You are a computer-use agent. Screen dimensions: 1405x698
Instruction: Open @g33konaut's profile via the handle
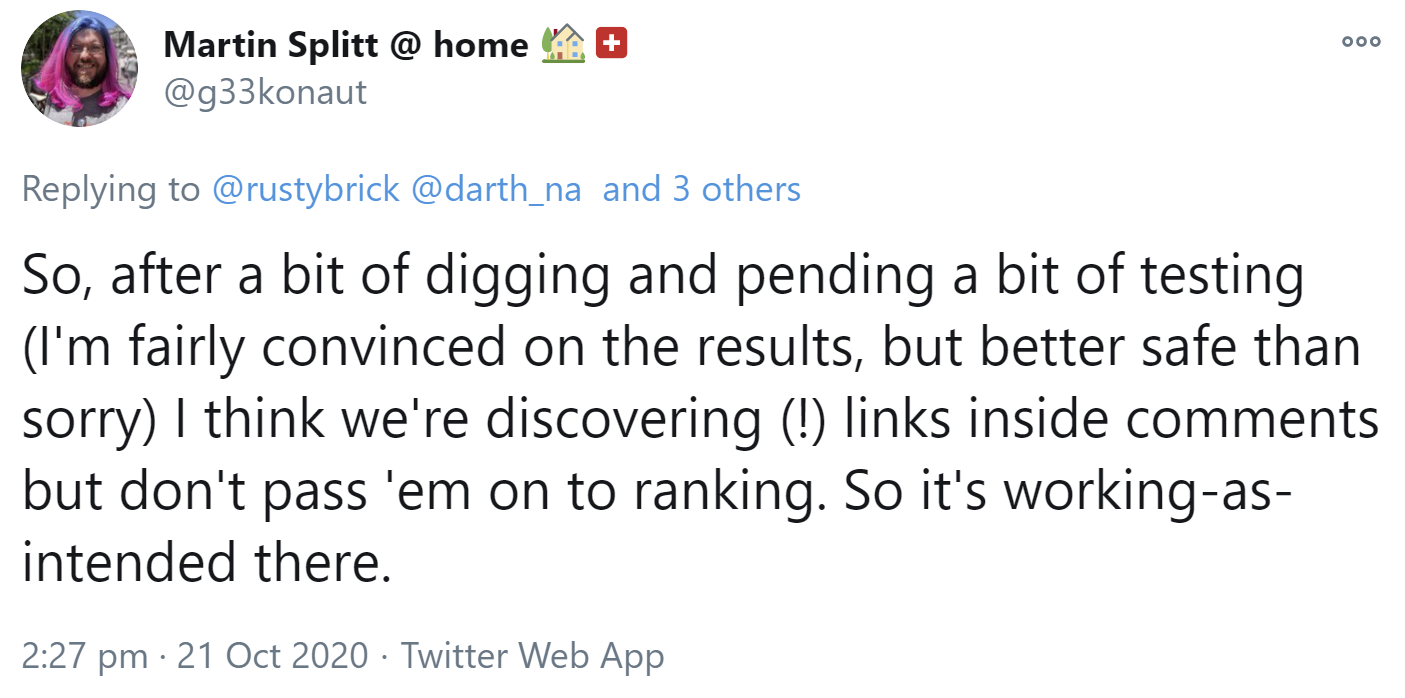click(x=265, y=92)
